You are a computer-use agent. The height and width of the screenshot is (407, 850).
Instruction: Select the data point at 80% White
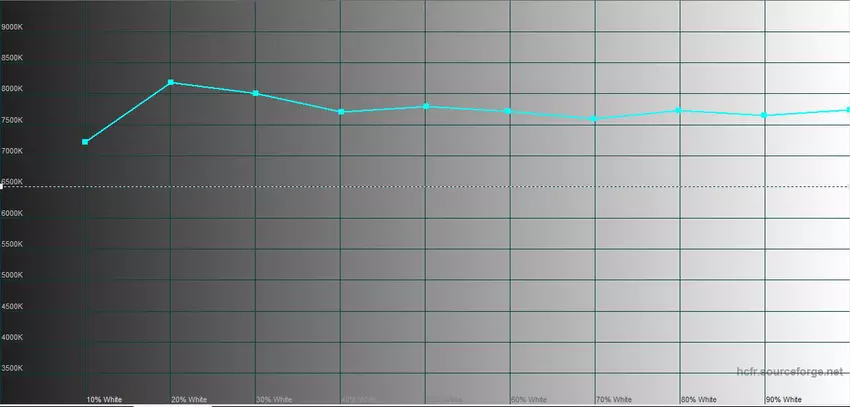pos(679,110)
